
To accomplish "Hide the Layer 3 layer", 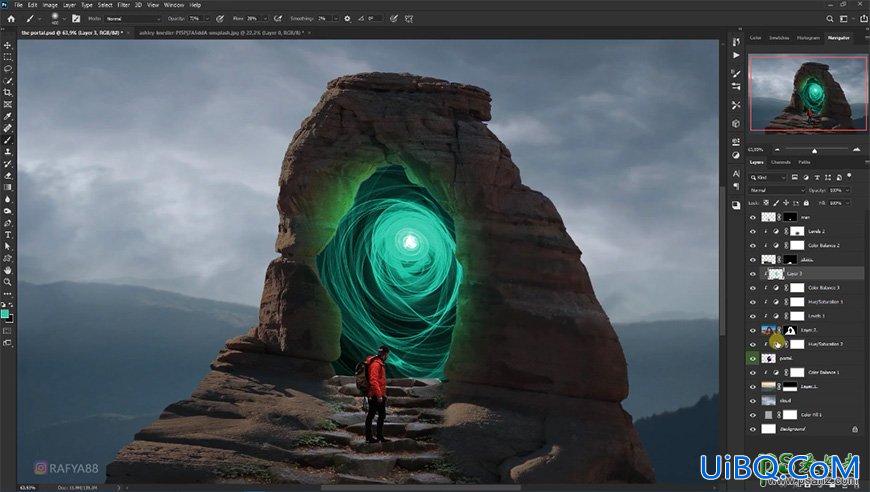I will pos(753,273).
